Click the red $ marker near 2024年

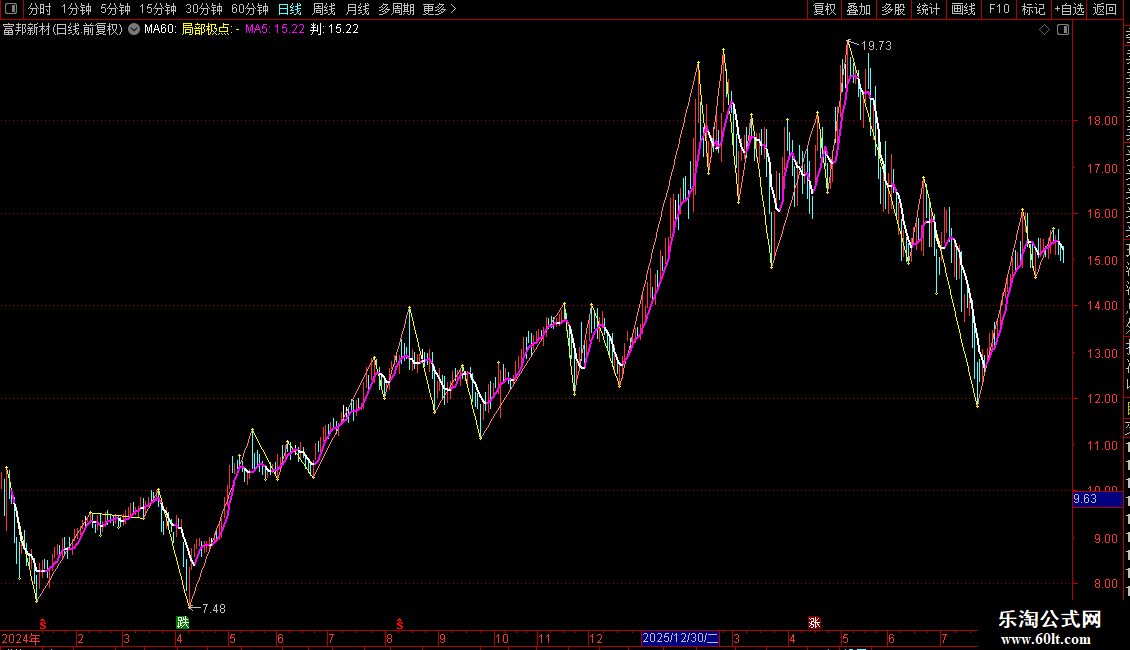(43, 624)
